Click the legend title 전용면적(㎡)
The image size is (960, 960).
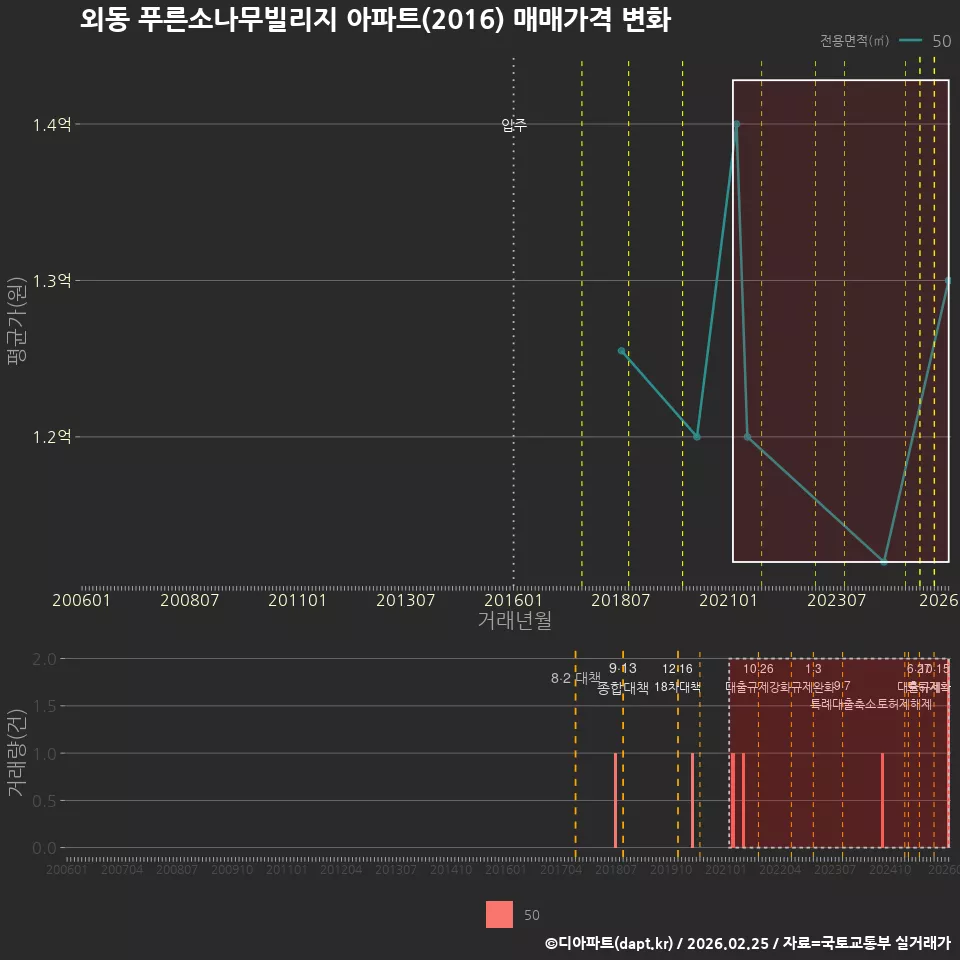pyautogui.click(x=855, y=40)
